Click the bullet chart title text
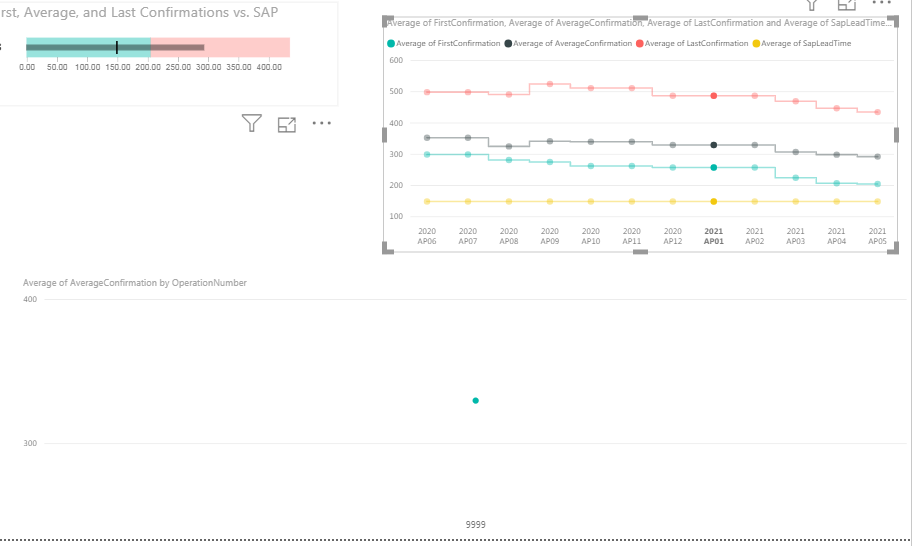918x546 pixels. 139,12
